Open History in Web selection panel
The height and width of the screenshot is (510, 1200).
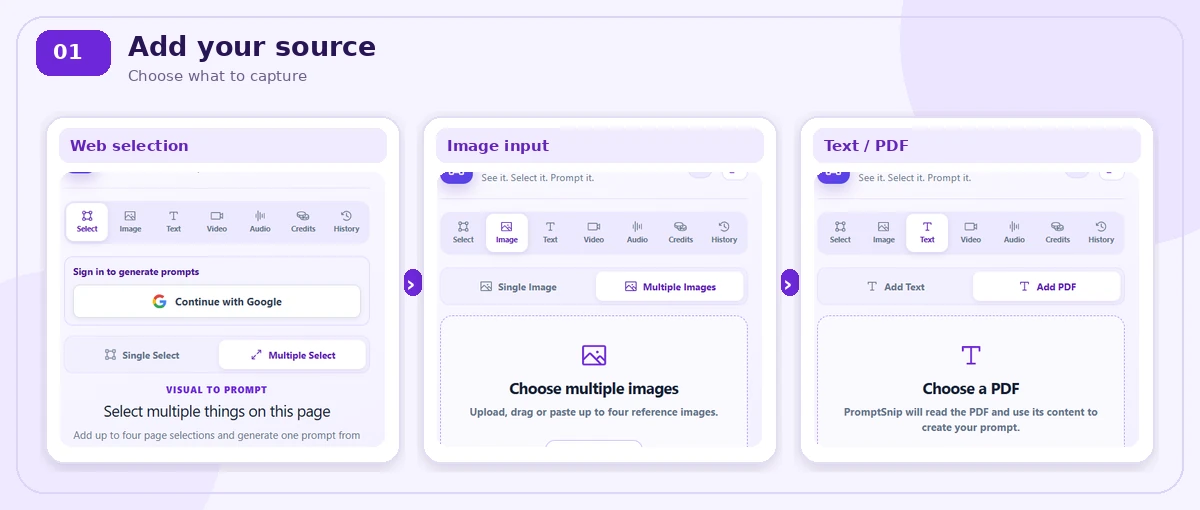[346, 221]
